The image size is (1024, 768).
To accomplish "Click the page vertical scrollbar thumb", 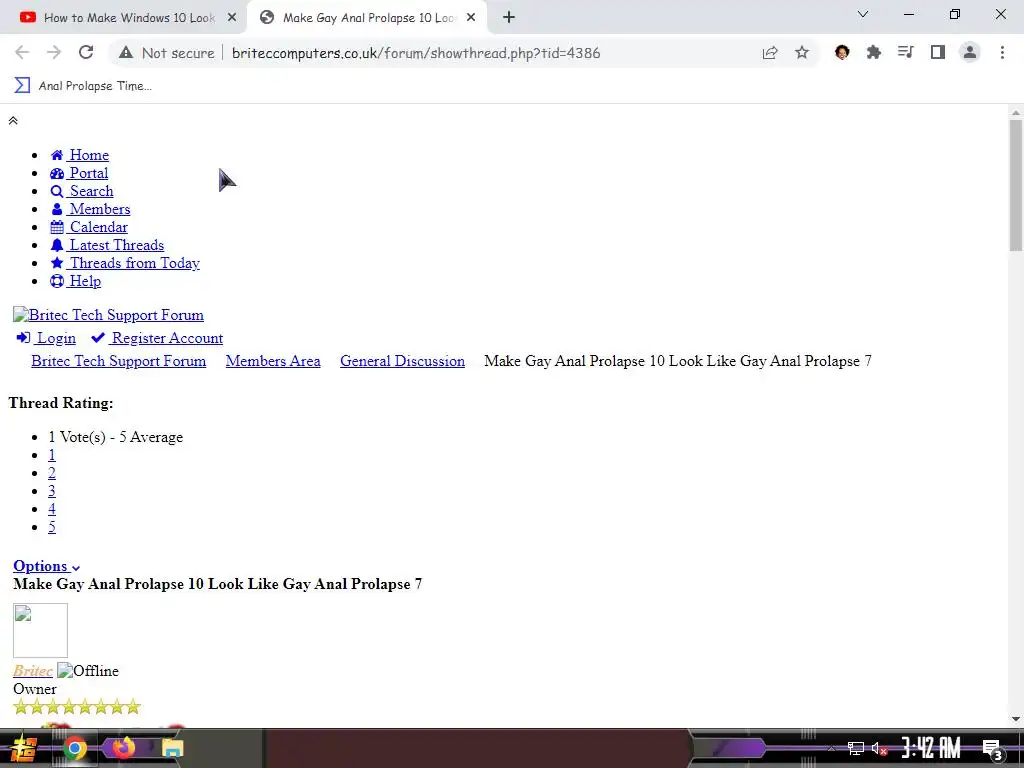I will [1016, 185].
